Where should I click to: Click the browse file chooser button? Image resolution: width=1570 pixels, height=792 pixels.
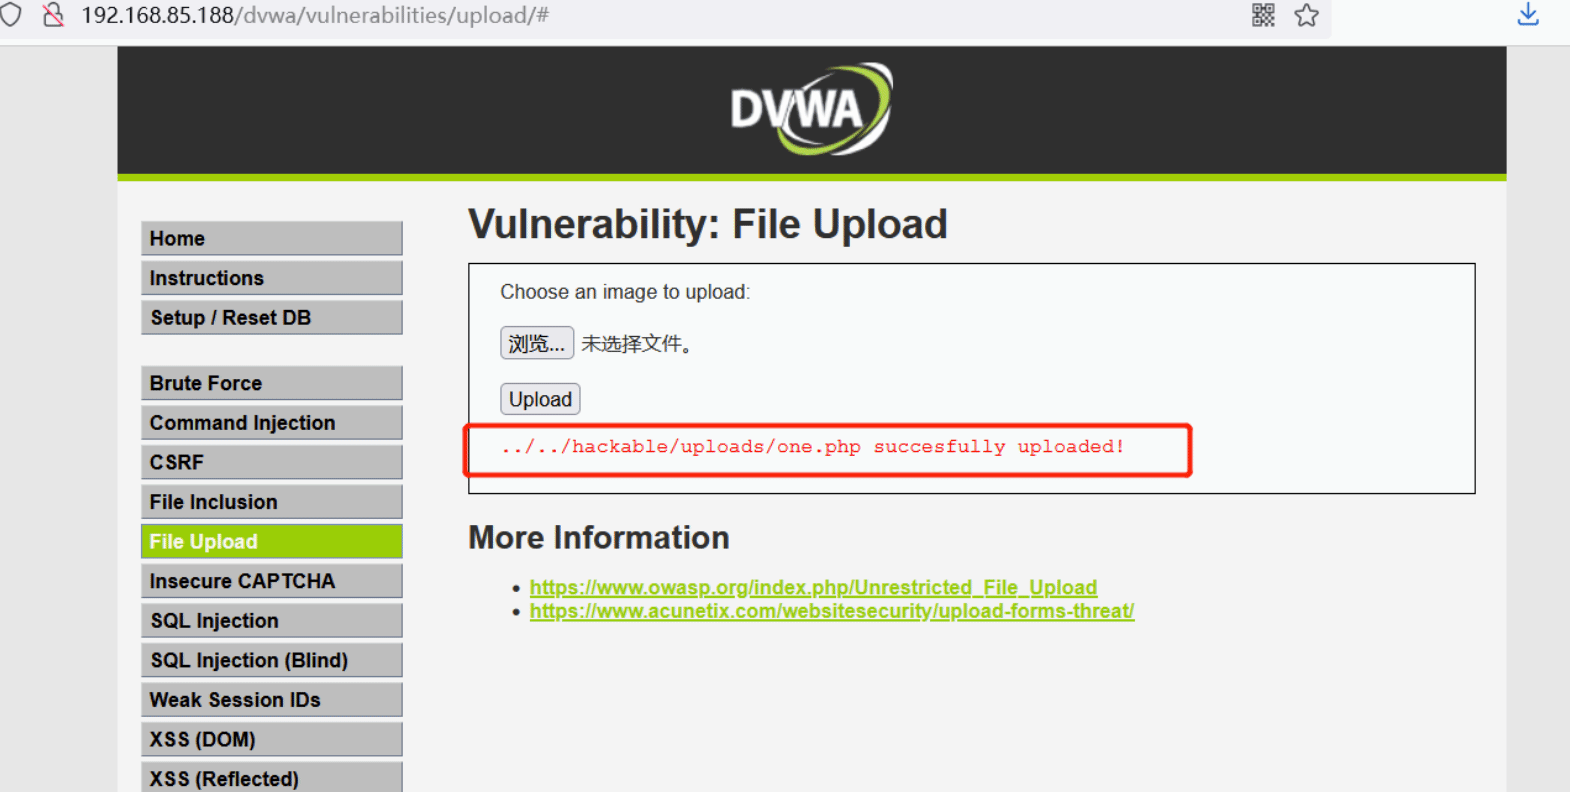537,343
